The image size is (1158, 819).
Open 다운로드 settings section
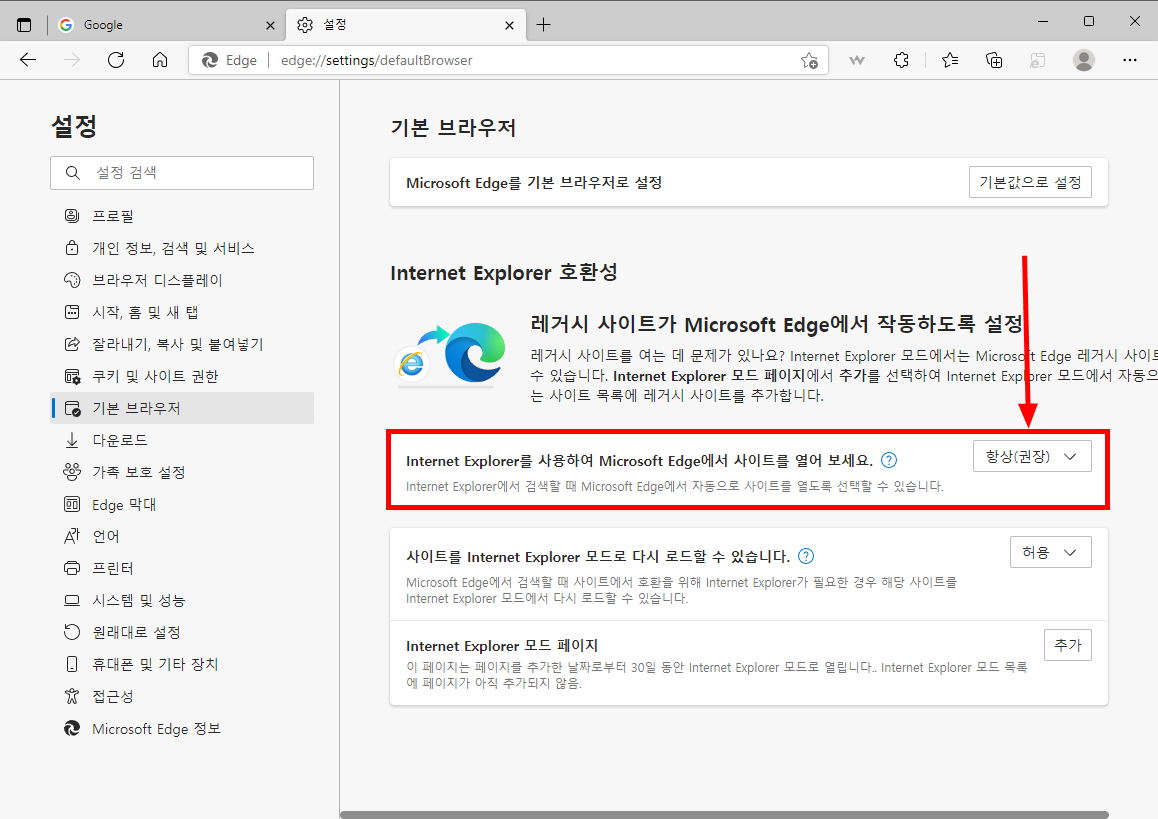tap(182, 440)
